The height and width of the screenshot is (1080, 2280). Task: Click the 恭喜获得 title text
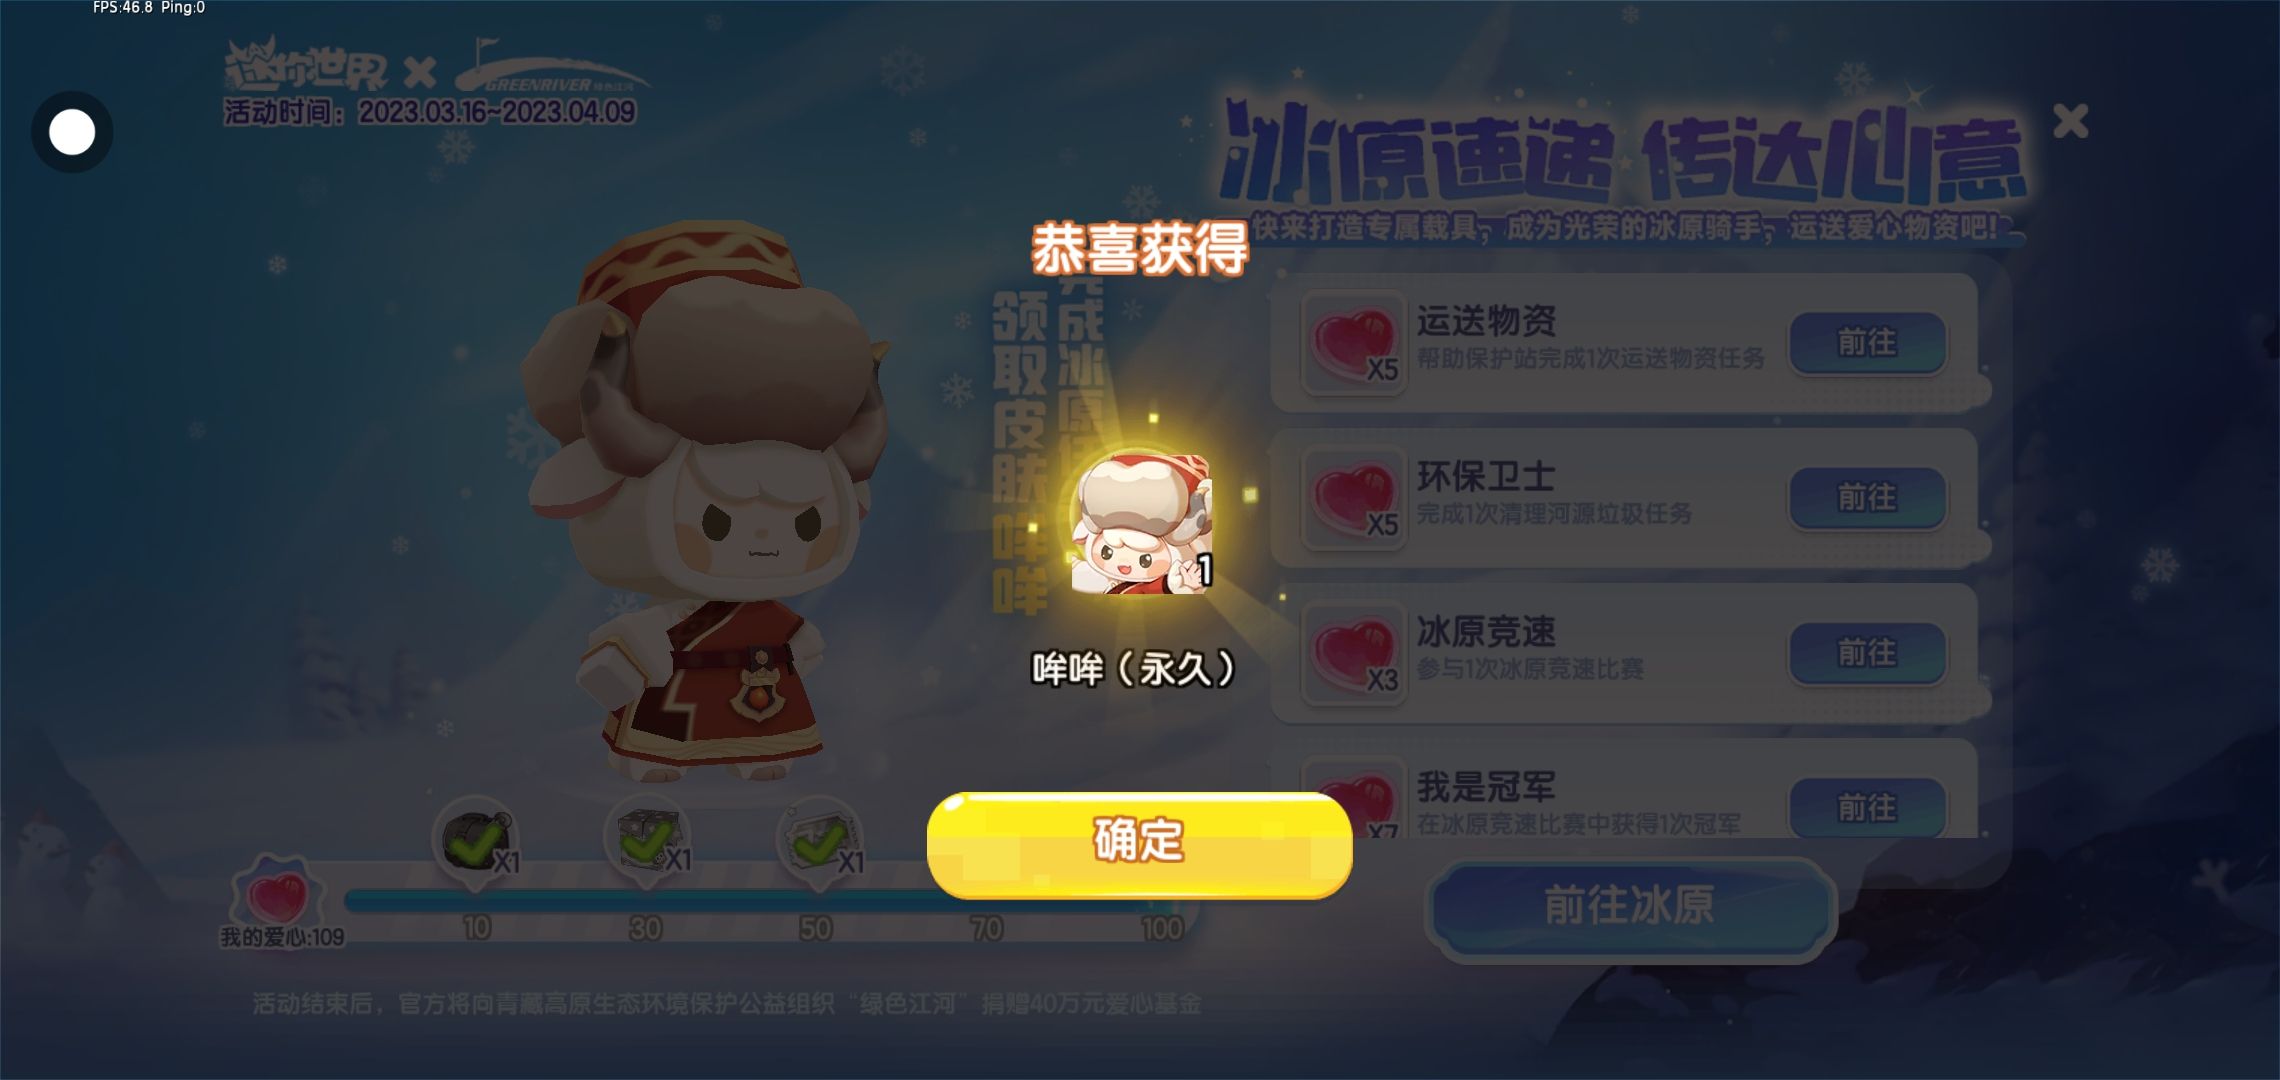[1139, 248]
